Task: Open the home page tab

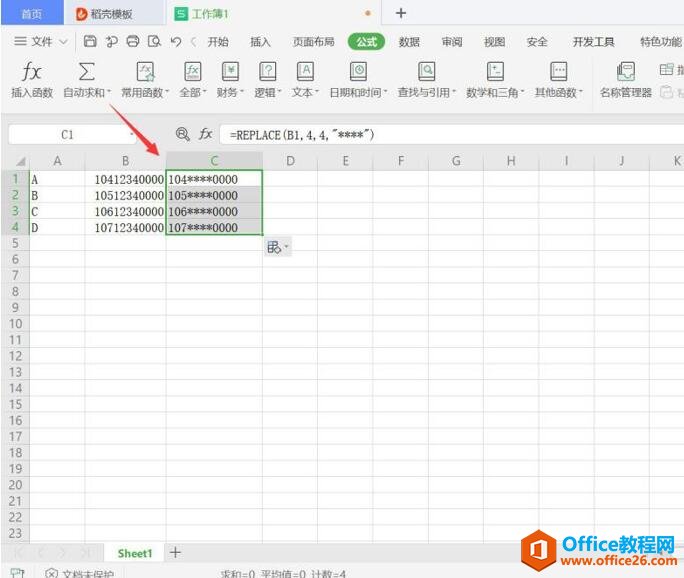Action: pos(32,14)
